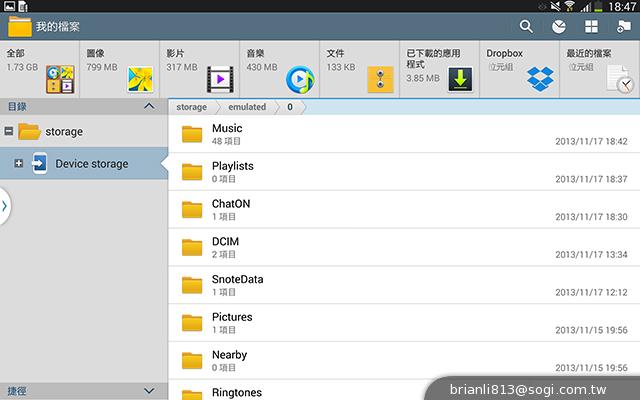Click the 48 項目 item count
This screenshot has height=400, width=640.
point(226,141)
